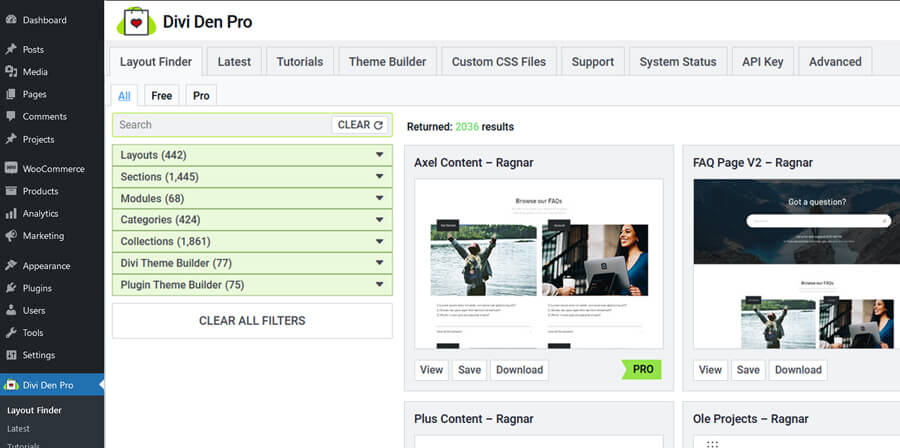Click the Users person icon
Viewport: 900px width, 448px height.
click(x=11, y=310)
